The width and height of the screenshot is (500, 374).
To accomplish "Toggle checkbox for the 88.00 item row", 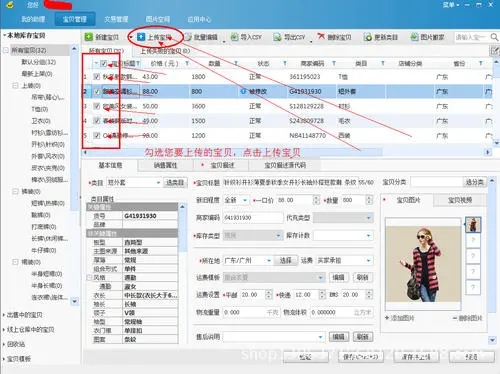I will click(x=97, y=91).
